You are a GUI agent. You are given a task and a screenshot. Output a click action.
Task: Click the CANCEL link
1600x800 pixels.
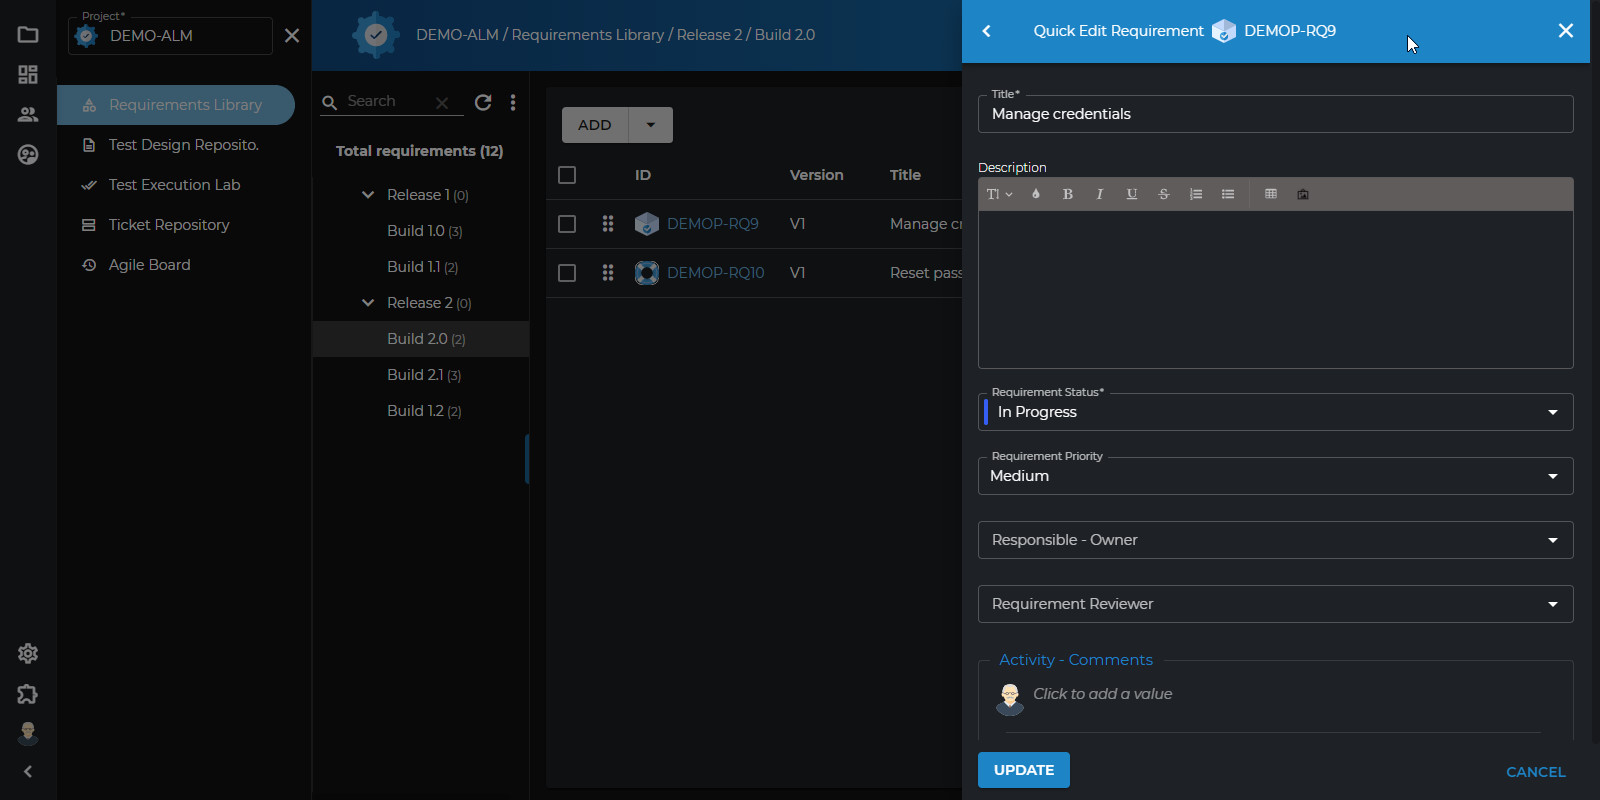[x=1536, y=772]
